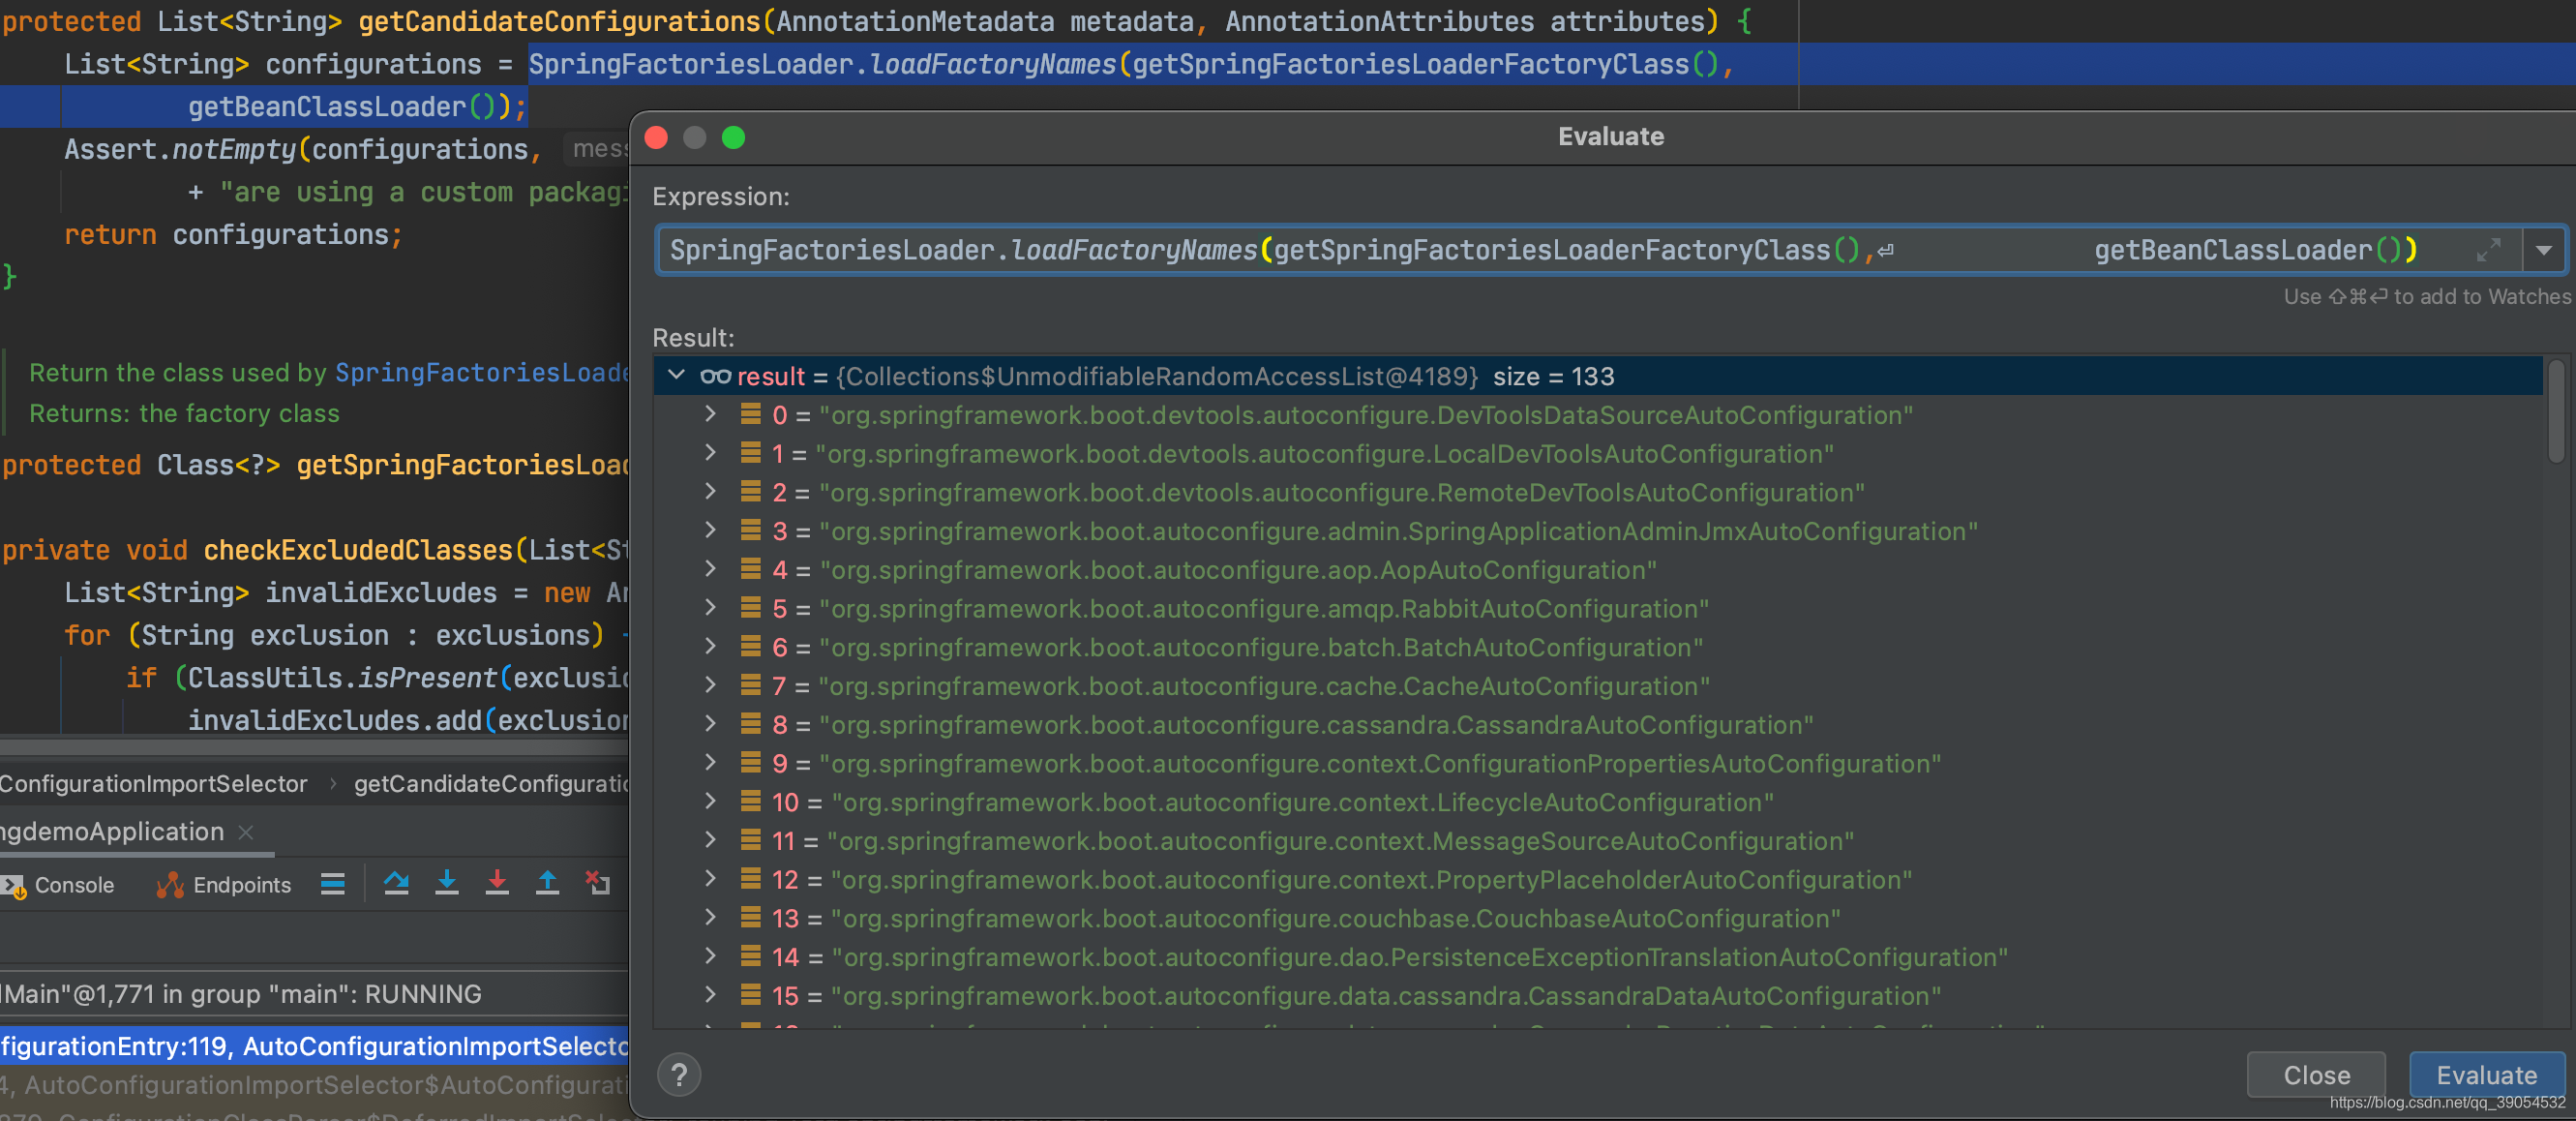Click the Step Into debugger icon
The image size is (2576, 1121).
(x=447, y=883)
